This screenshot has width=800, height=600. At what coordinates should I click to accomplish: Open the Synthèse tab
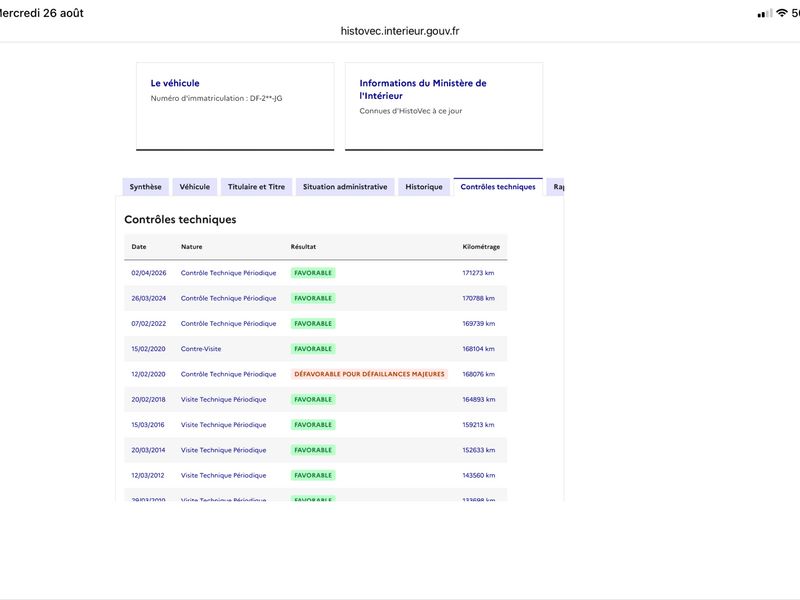tap(145, 187)
